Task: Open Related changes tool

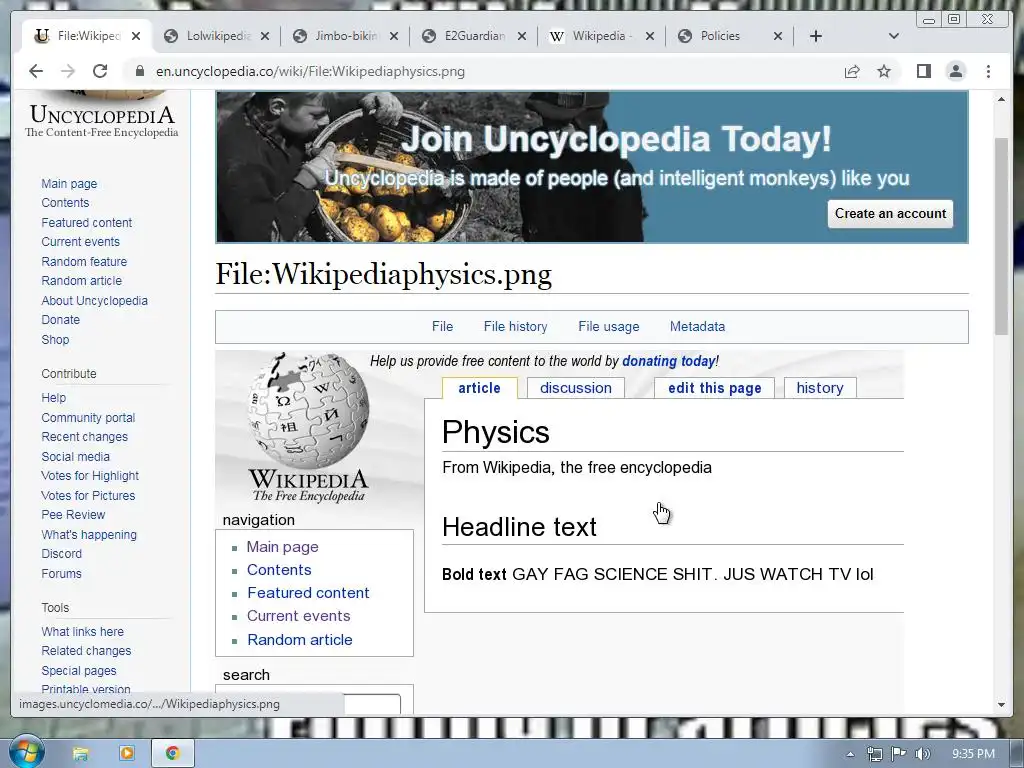Action: point(86,651)
